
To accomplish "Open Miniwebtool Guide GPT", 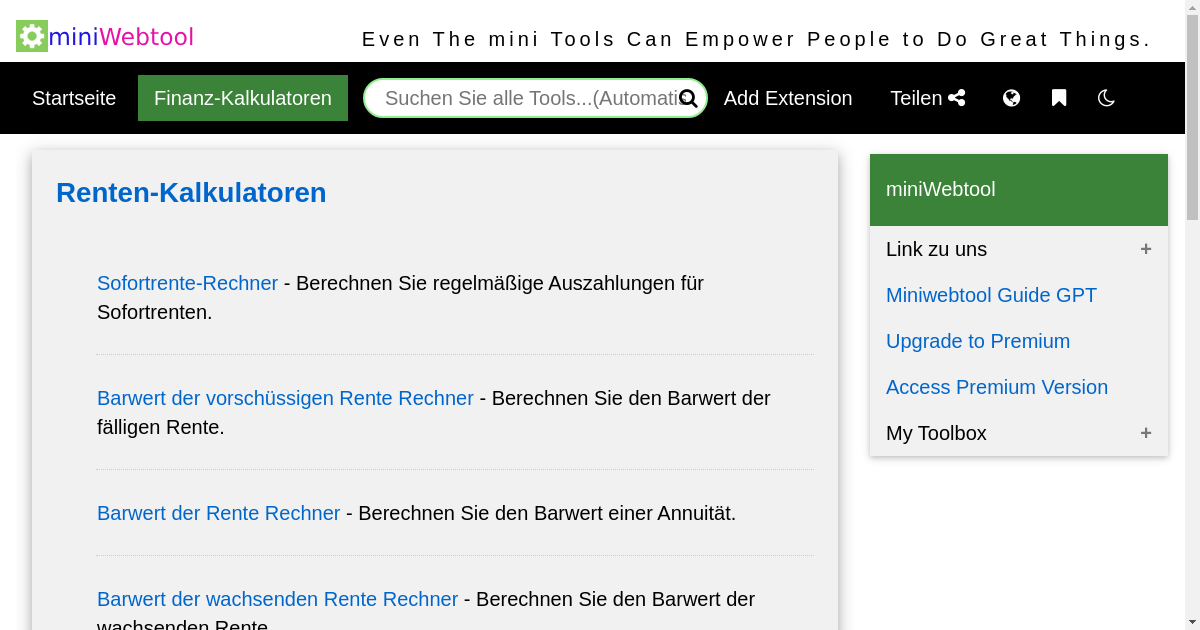I will tap(991, 295).
